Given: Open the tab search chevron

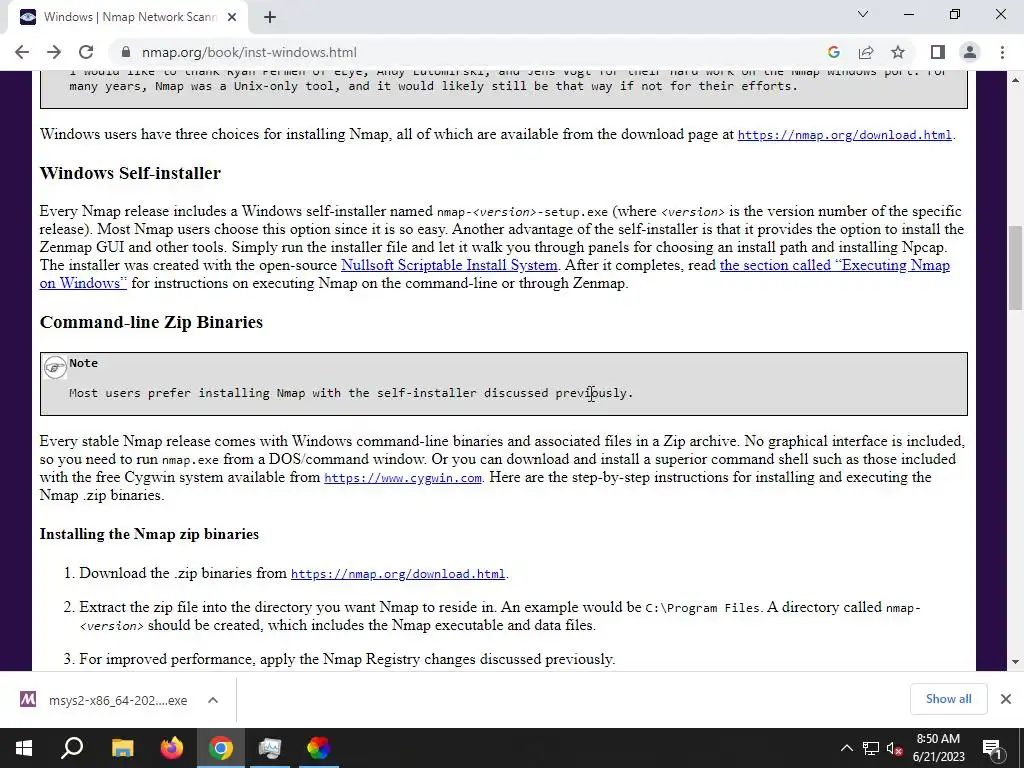Looking at the screenshot, I should click(x=863, y=14).
